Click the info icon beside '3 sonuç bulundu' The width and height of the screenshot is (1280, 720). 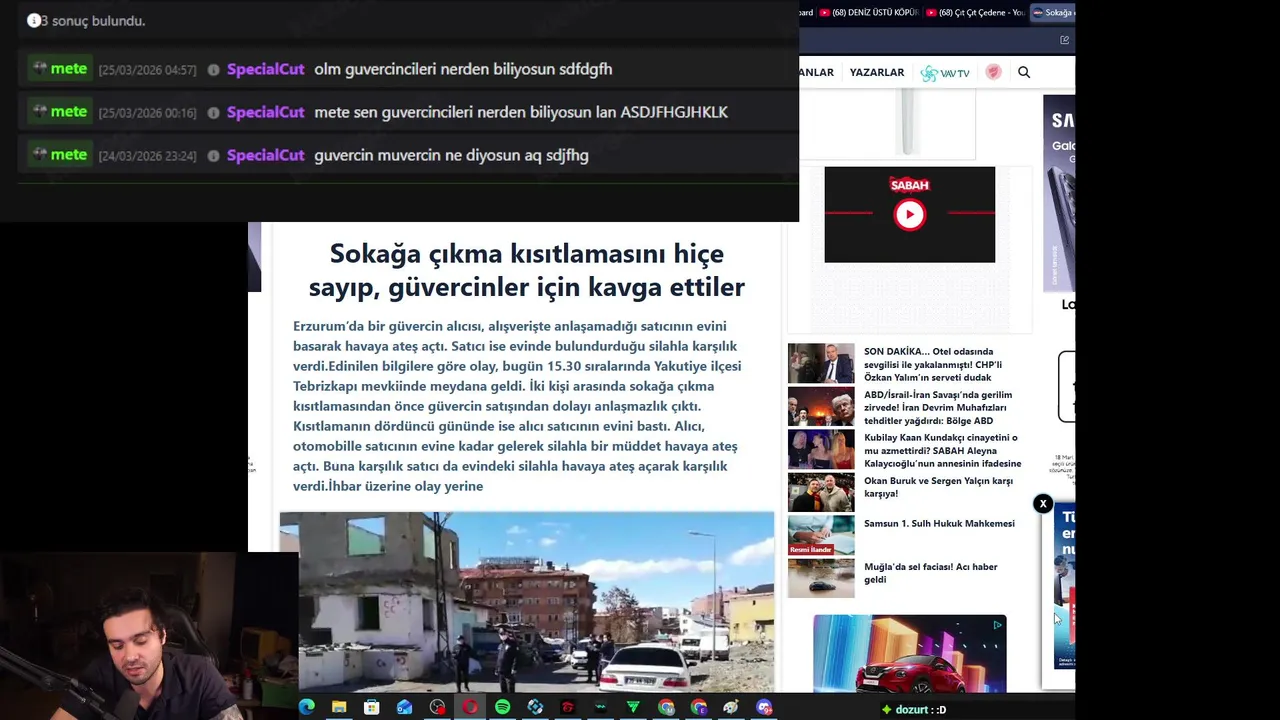pyautogui.click(x=34, y=20)
